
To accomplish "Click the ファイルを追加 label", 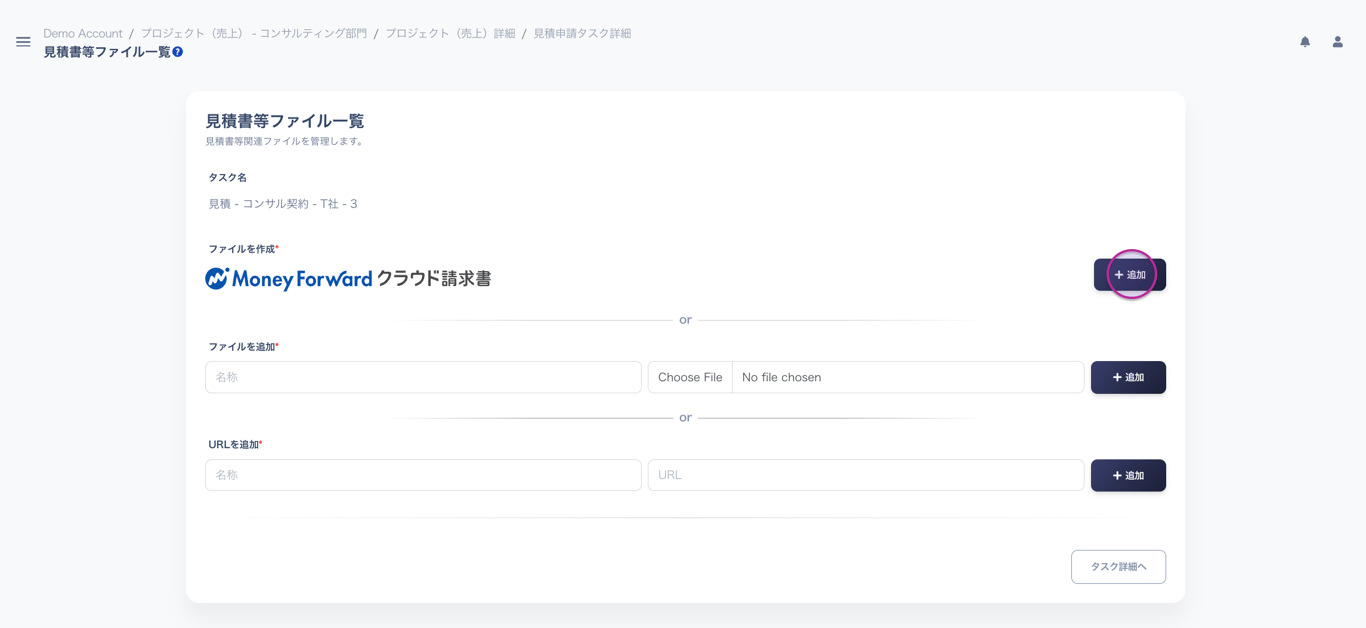I will pos(243,347).
